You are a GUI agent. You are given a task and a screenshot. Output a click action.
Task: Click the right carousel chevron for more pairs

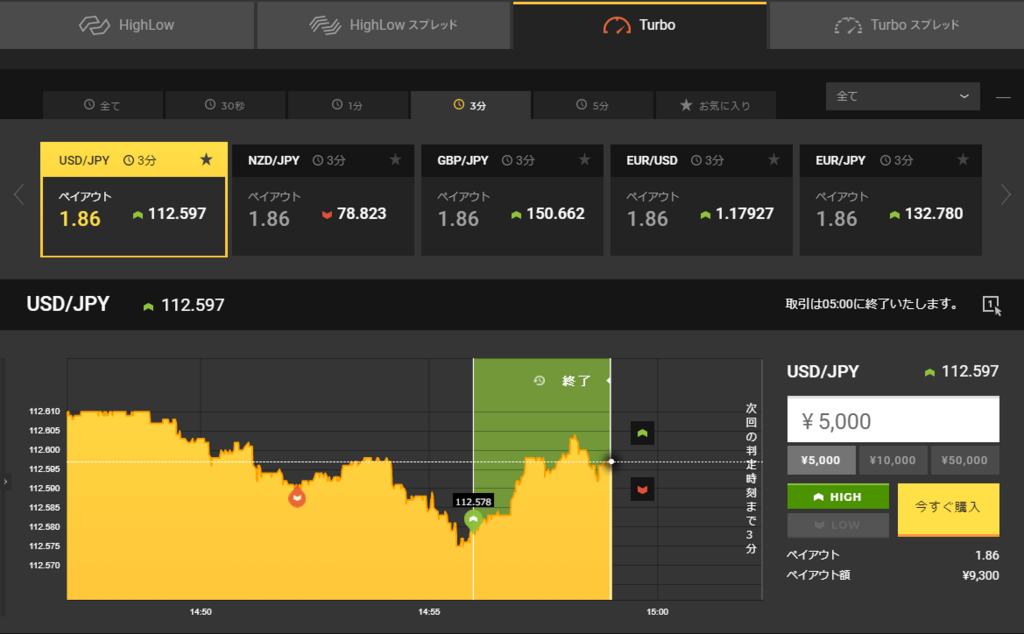pyautogui.click(x=1007, y=196)
